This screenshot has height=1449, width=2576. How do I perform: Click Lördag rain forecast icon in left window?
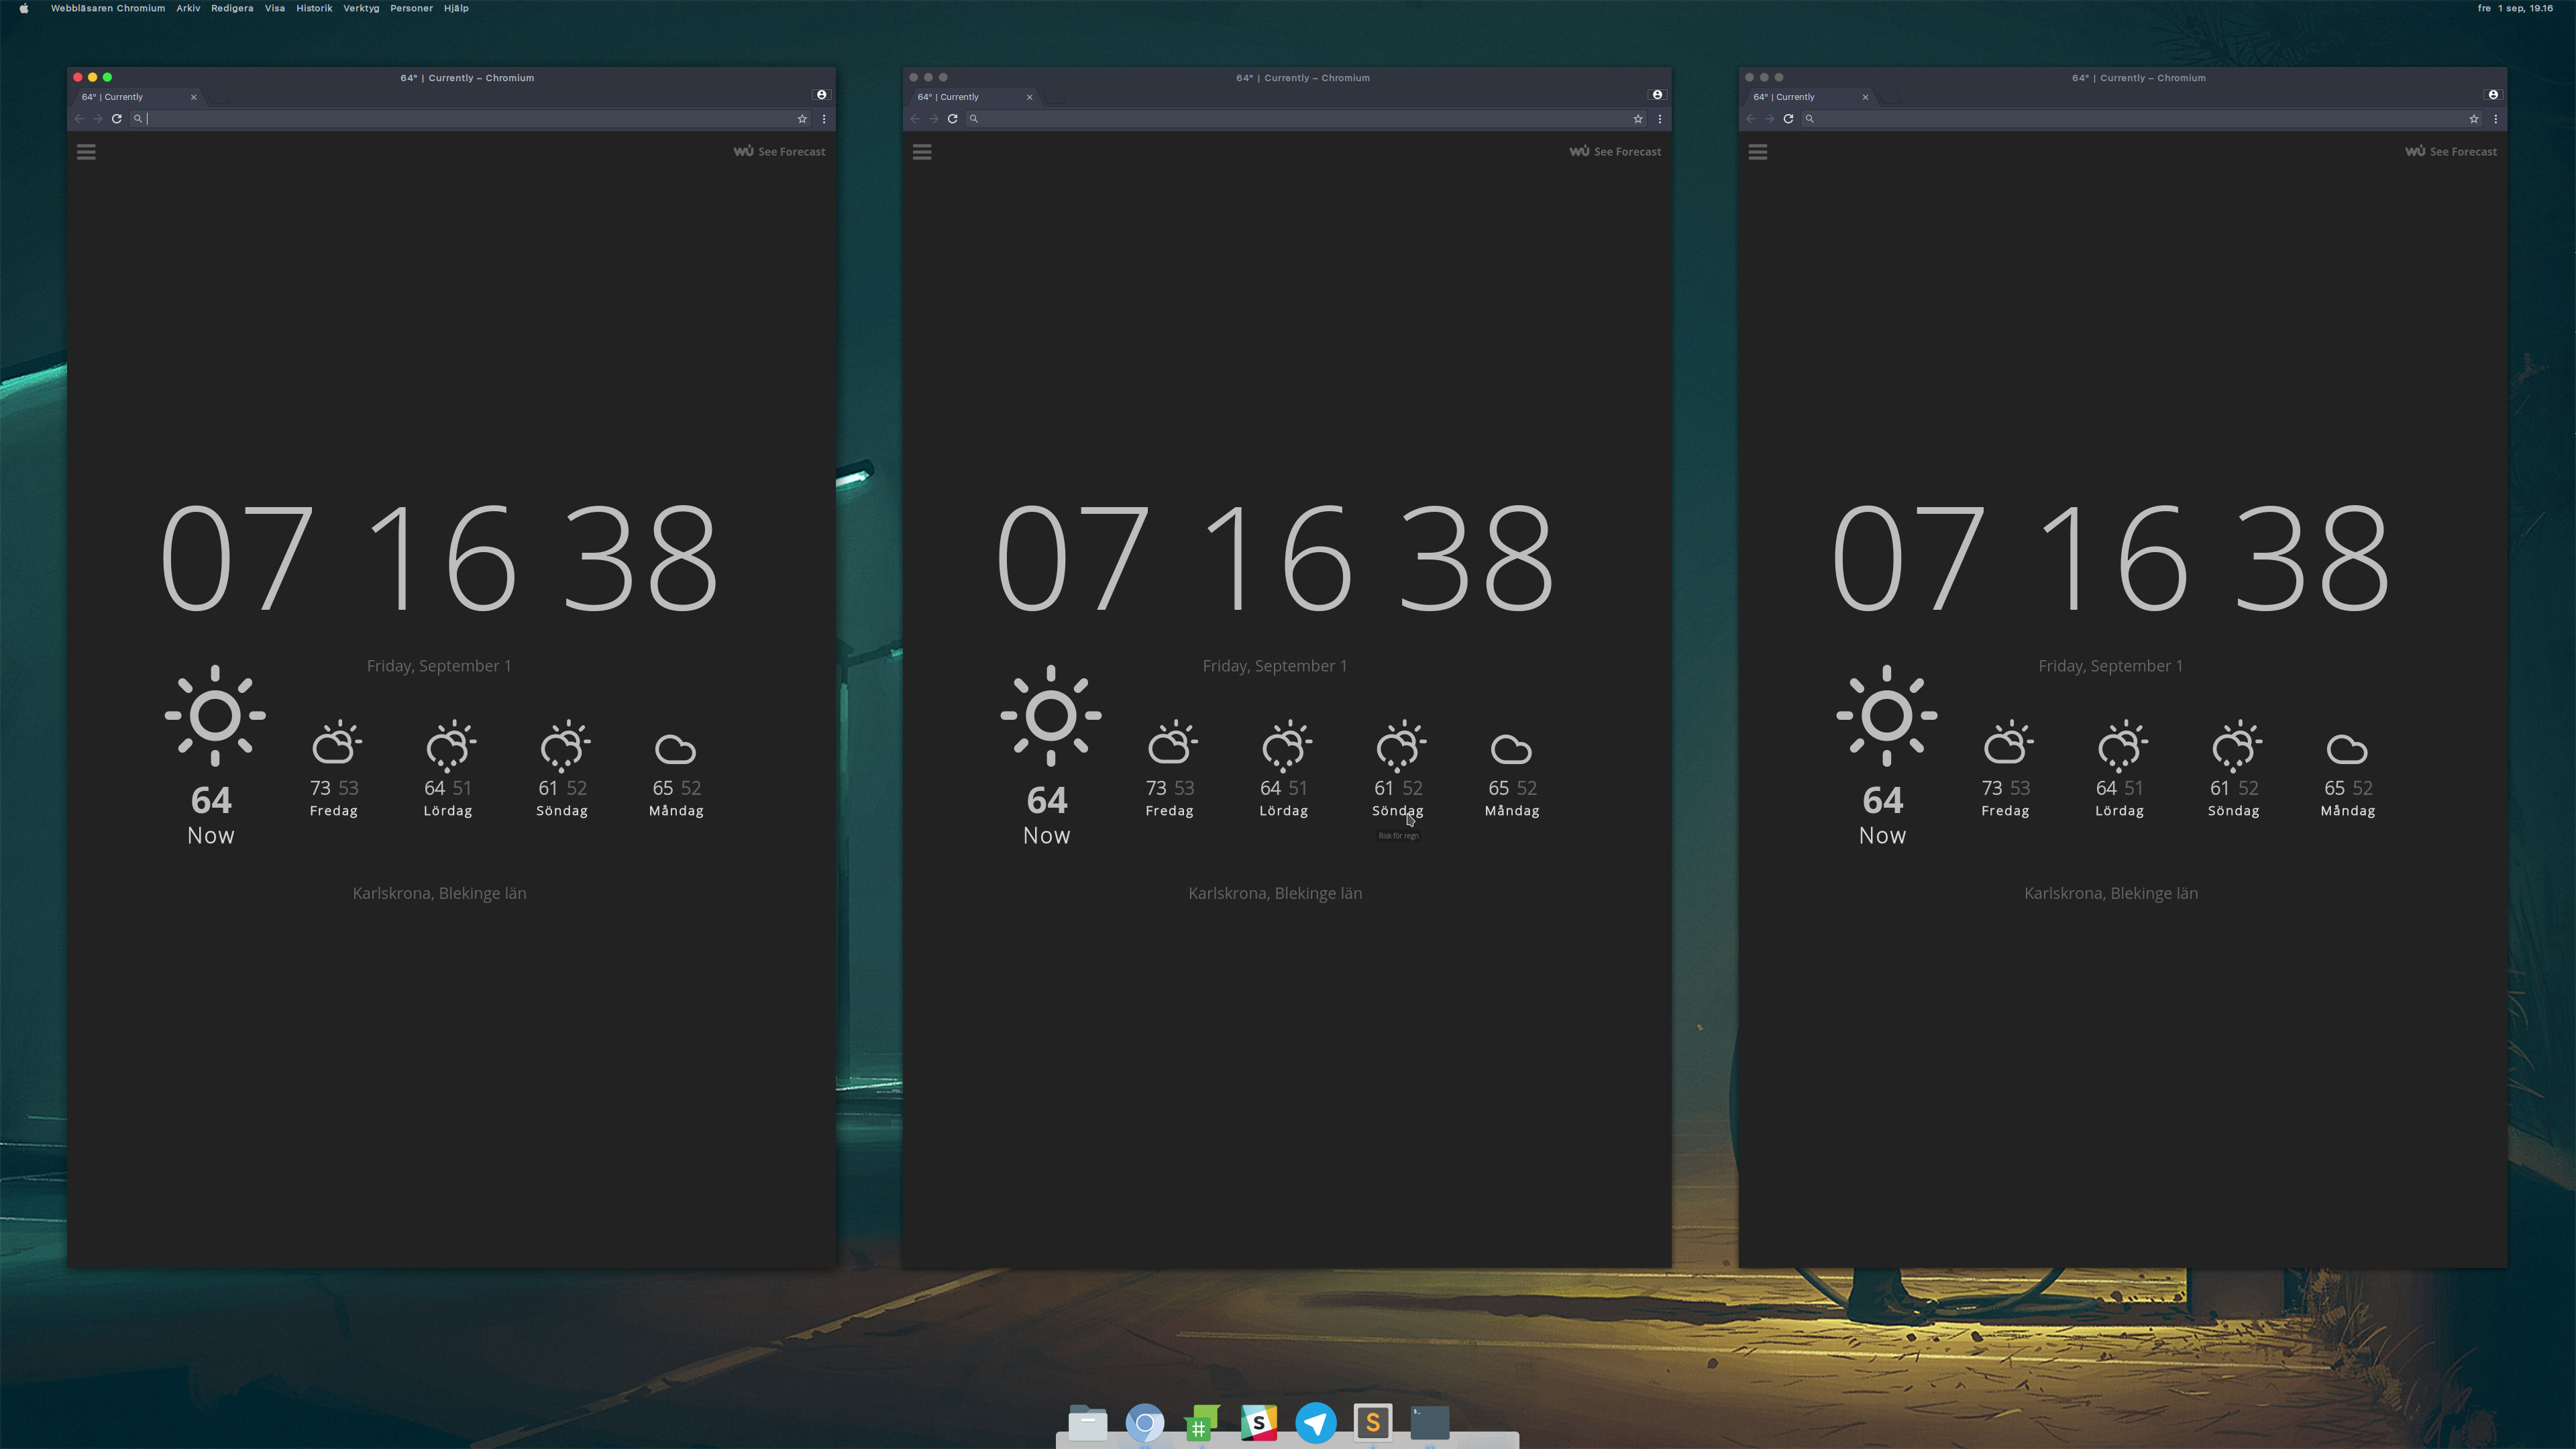click(449, 745)
